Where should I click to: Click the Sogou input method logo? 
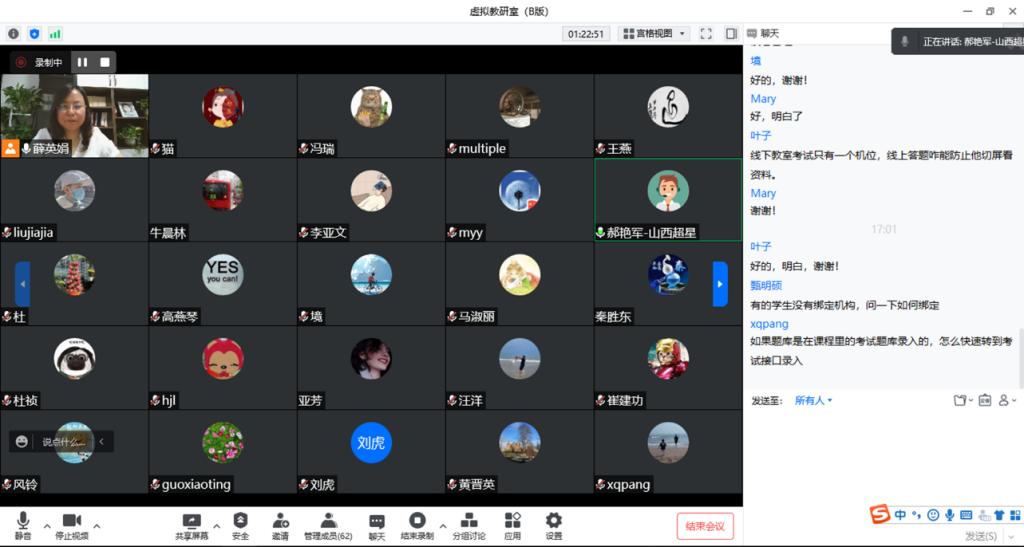pos(879,515)
